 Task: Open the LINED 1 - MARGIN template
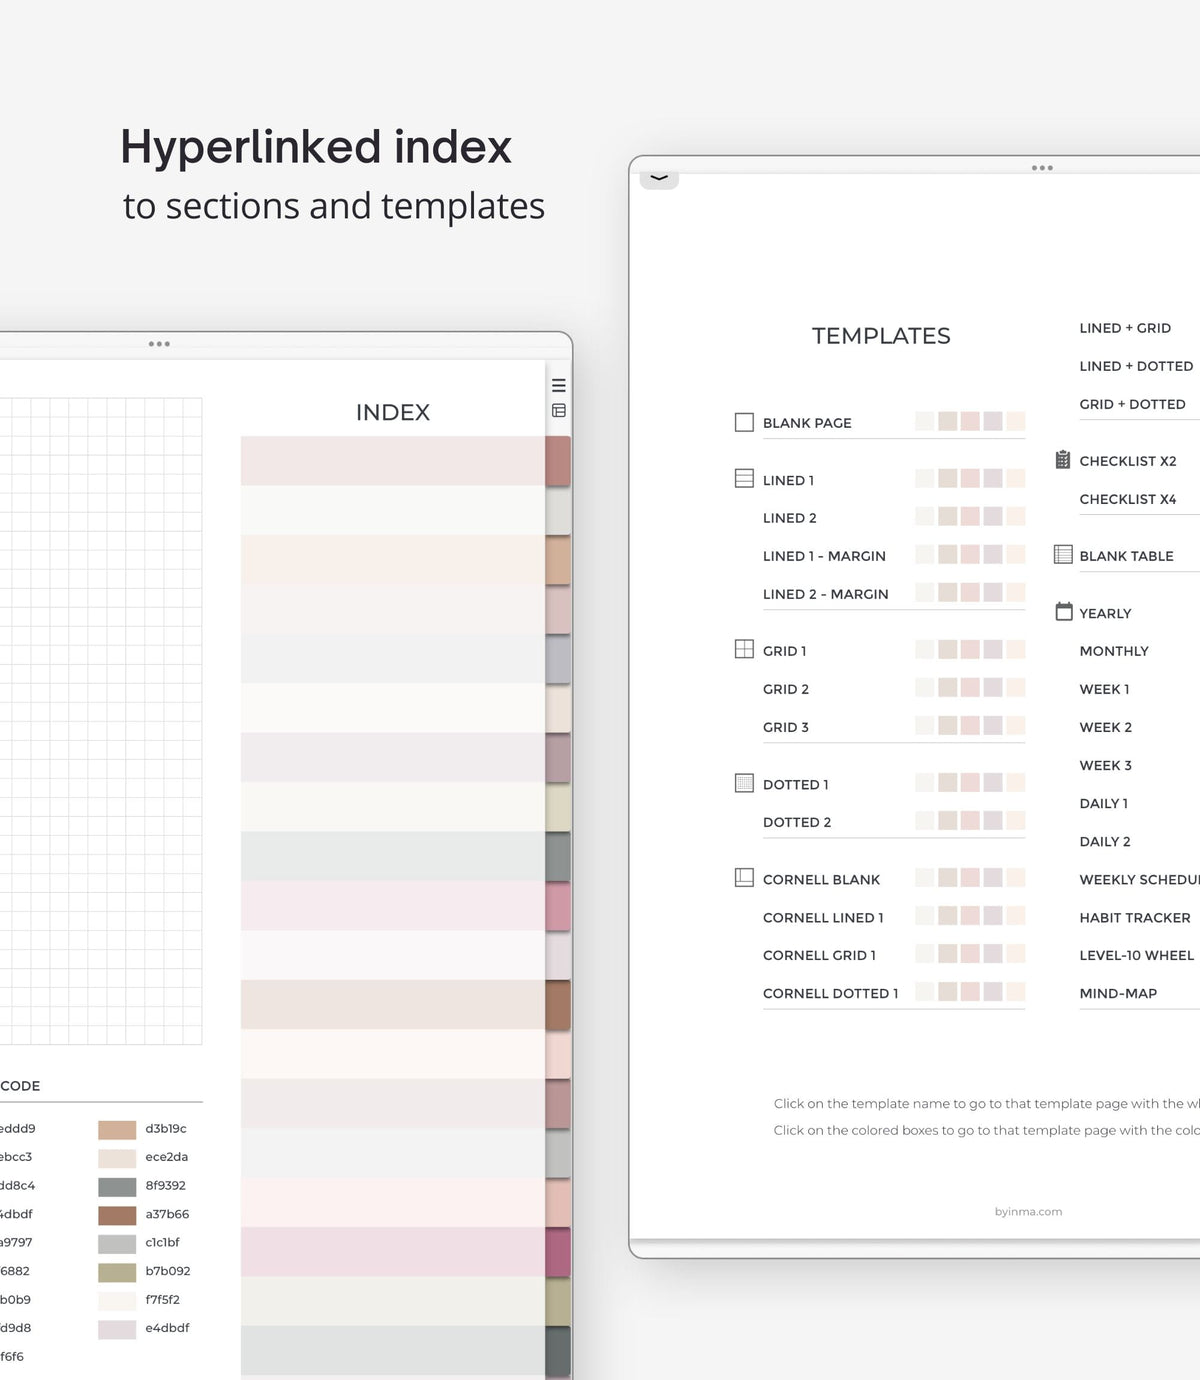[x=824, y=556]
